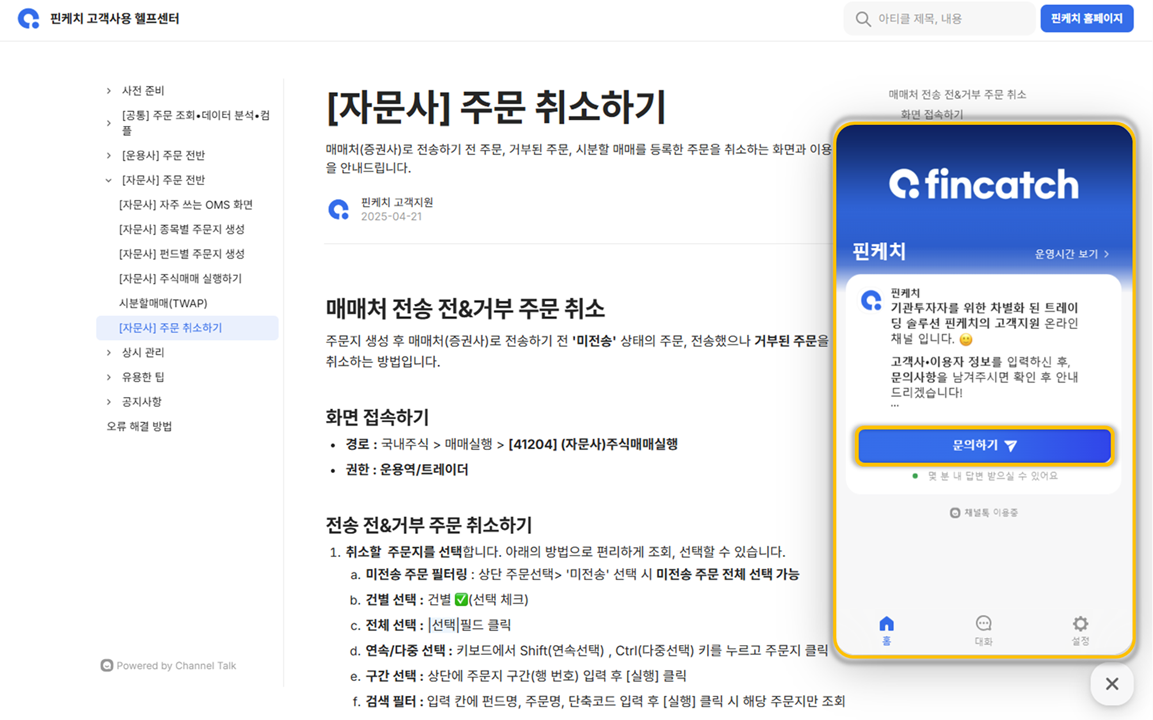Expand the 공지사항 section
Image resolution: width=1153 pixels, height=720 pixels.
coord(109,402)
